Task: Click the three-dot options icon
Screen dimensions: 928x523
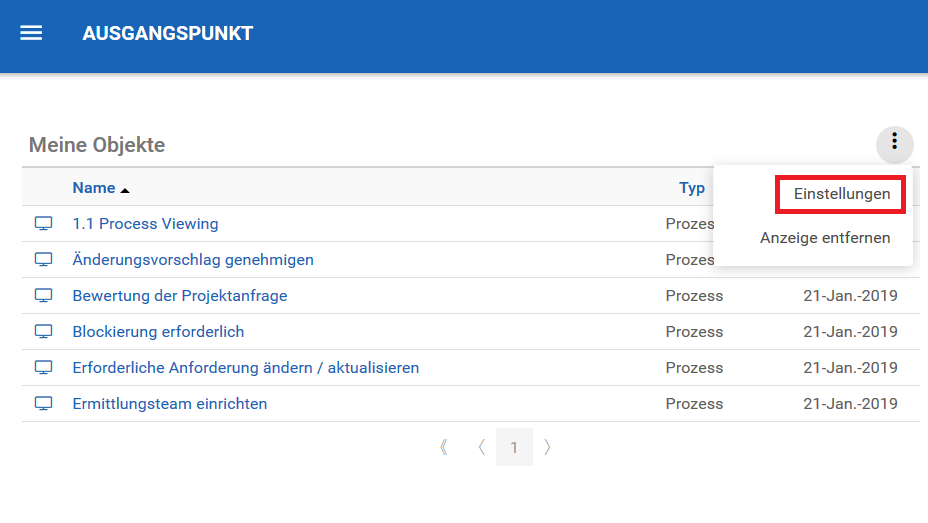Action: click(894, 143)
